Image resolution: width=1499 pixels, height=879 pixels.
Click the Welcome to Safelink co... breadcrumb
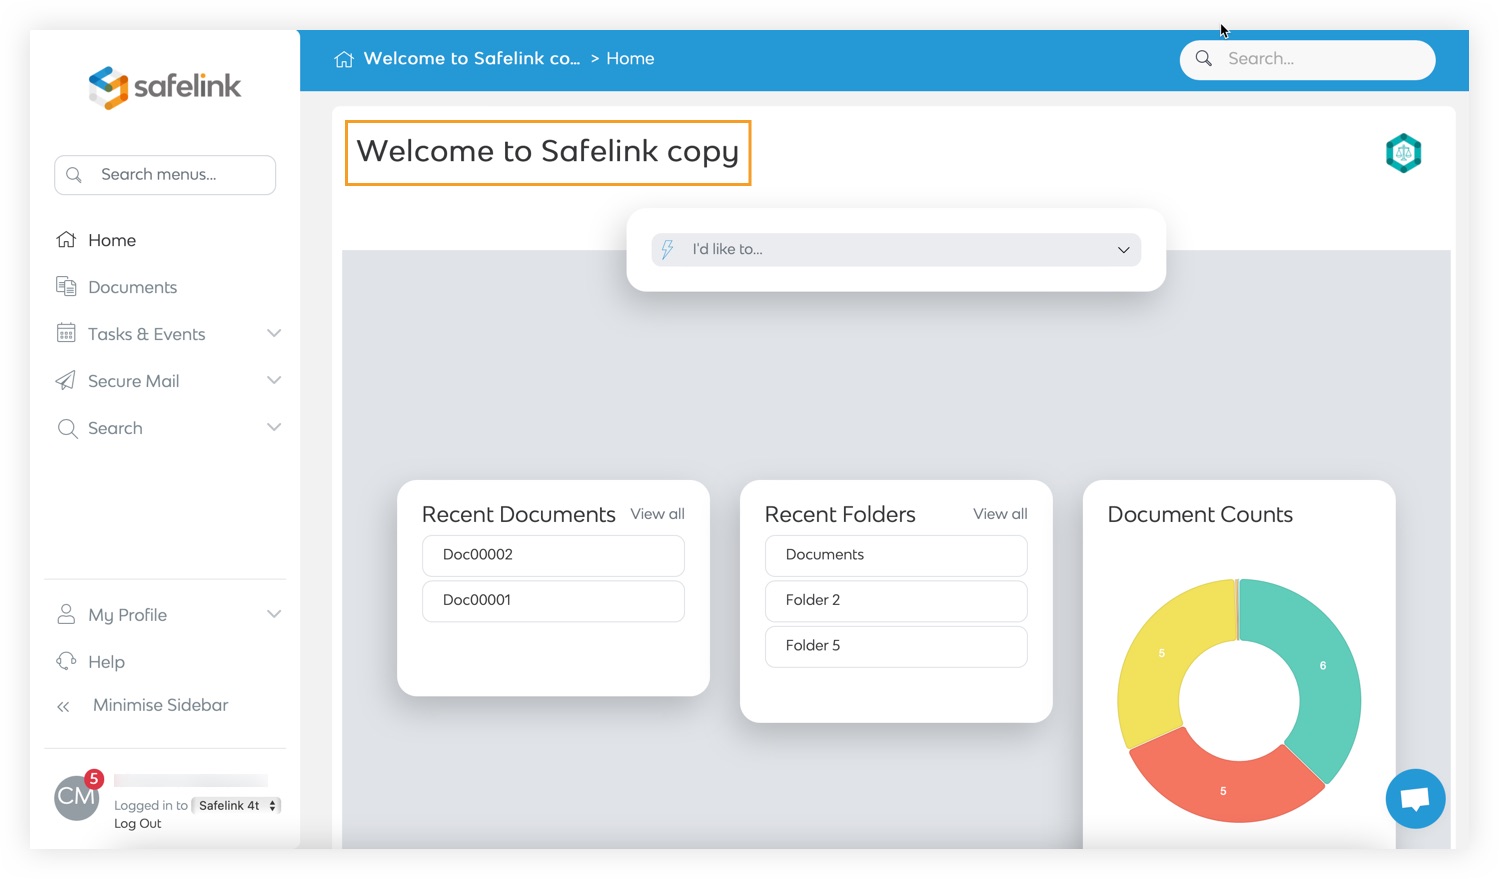click(x=471, y=58)
